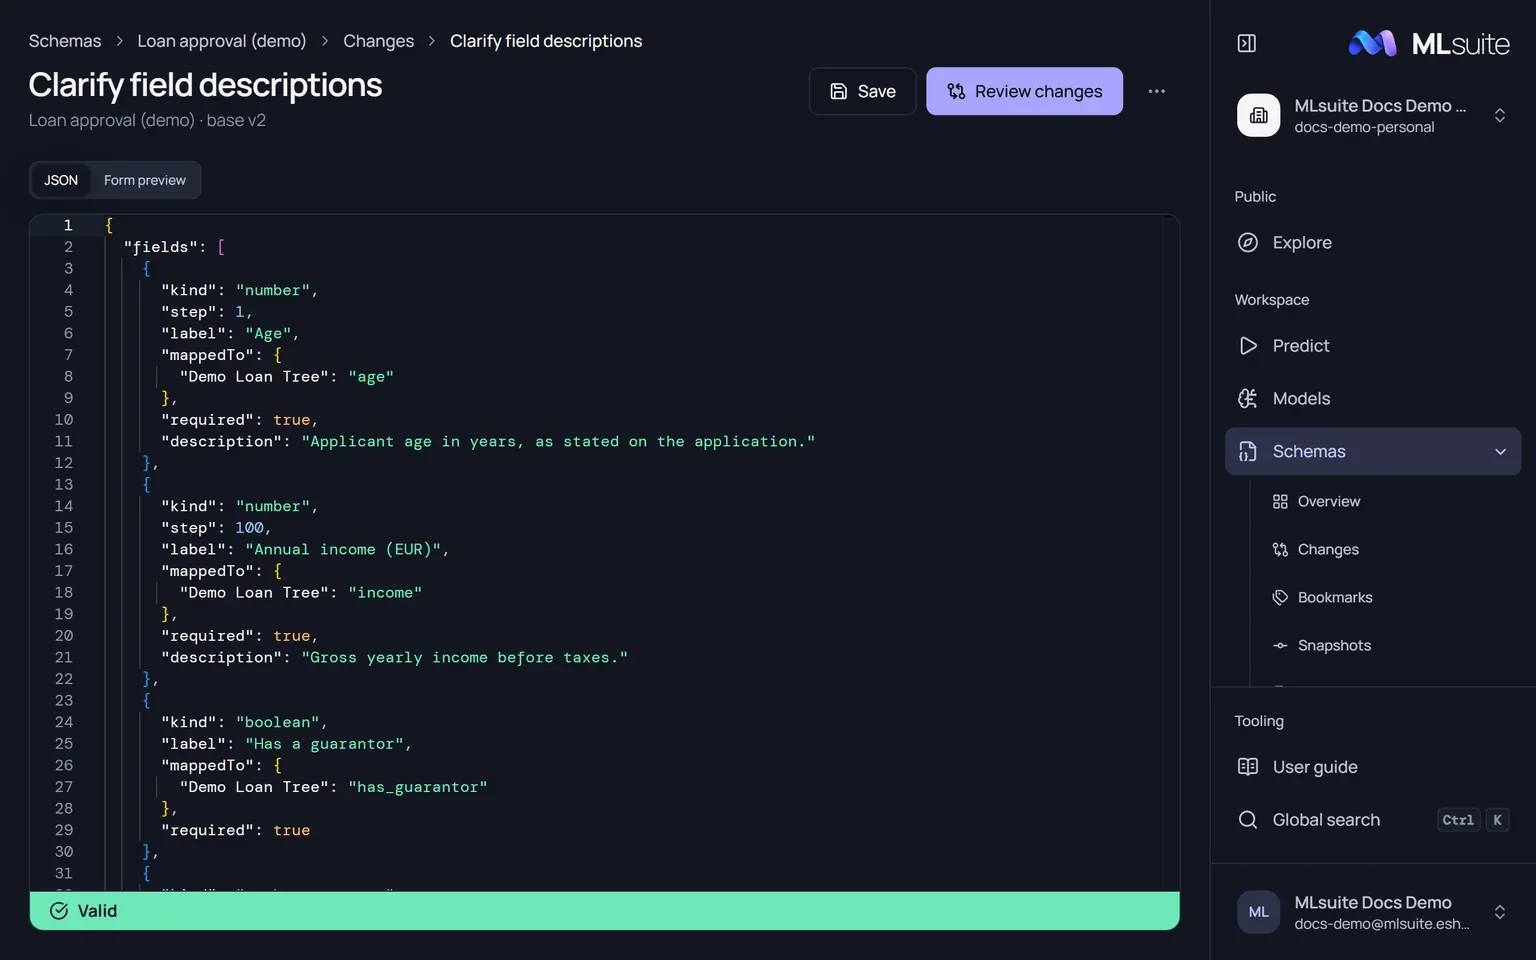Click the Explore compass icon
The image size is (1536, 960).
[1248, 242]
